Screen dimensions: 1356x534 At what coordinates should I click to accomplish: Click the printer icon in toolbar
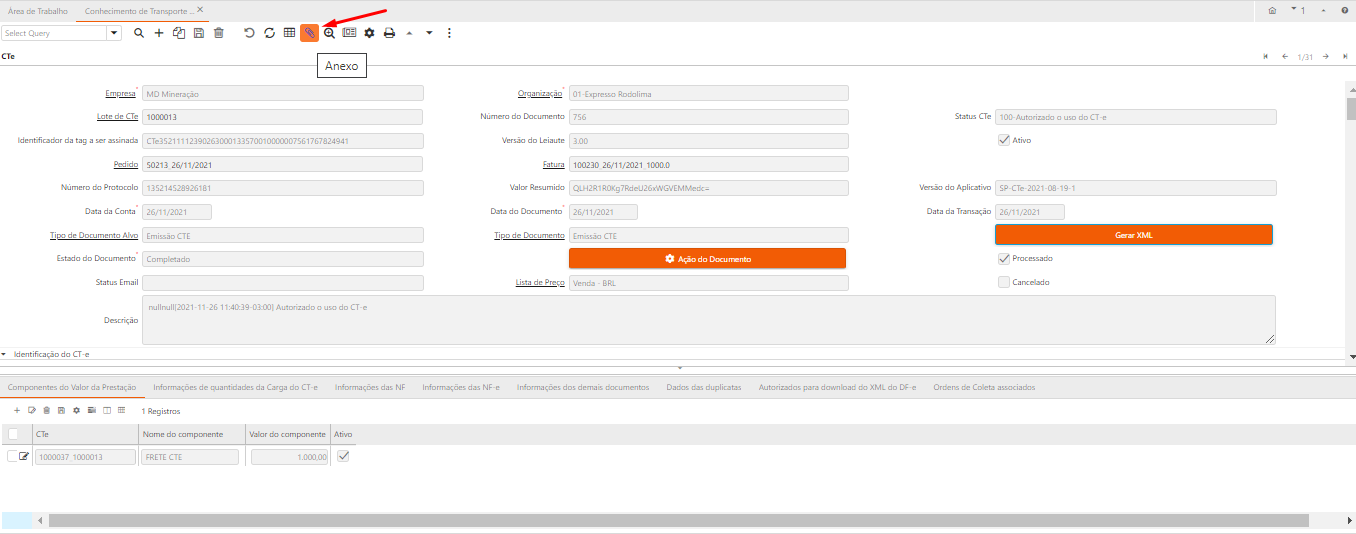(389, 33)
